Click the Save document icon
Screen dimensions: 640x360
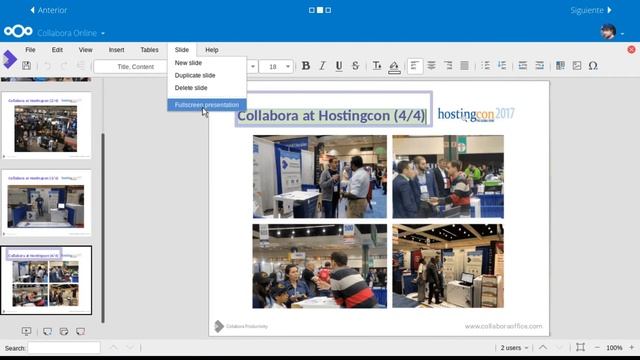point(27,65)
